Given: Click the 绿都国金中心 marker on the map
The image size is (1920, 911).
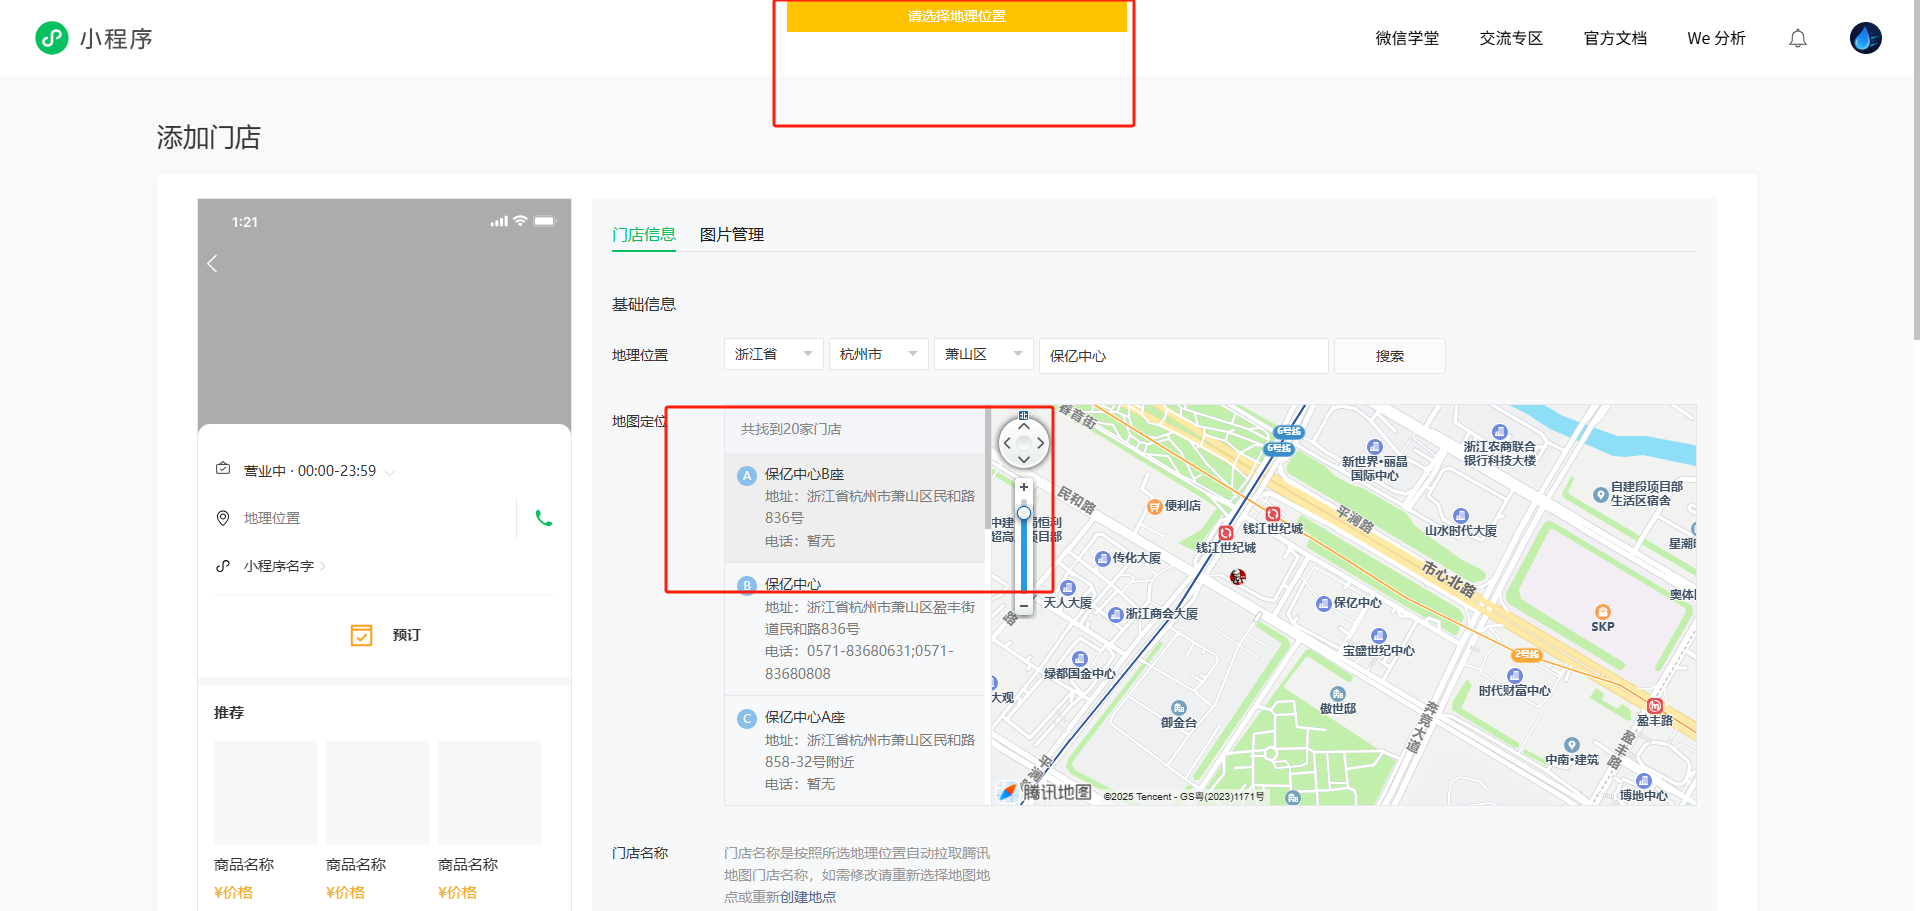Looking at the screenshot, I should (1079, 659).
